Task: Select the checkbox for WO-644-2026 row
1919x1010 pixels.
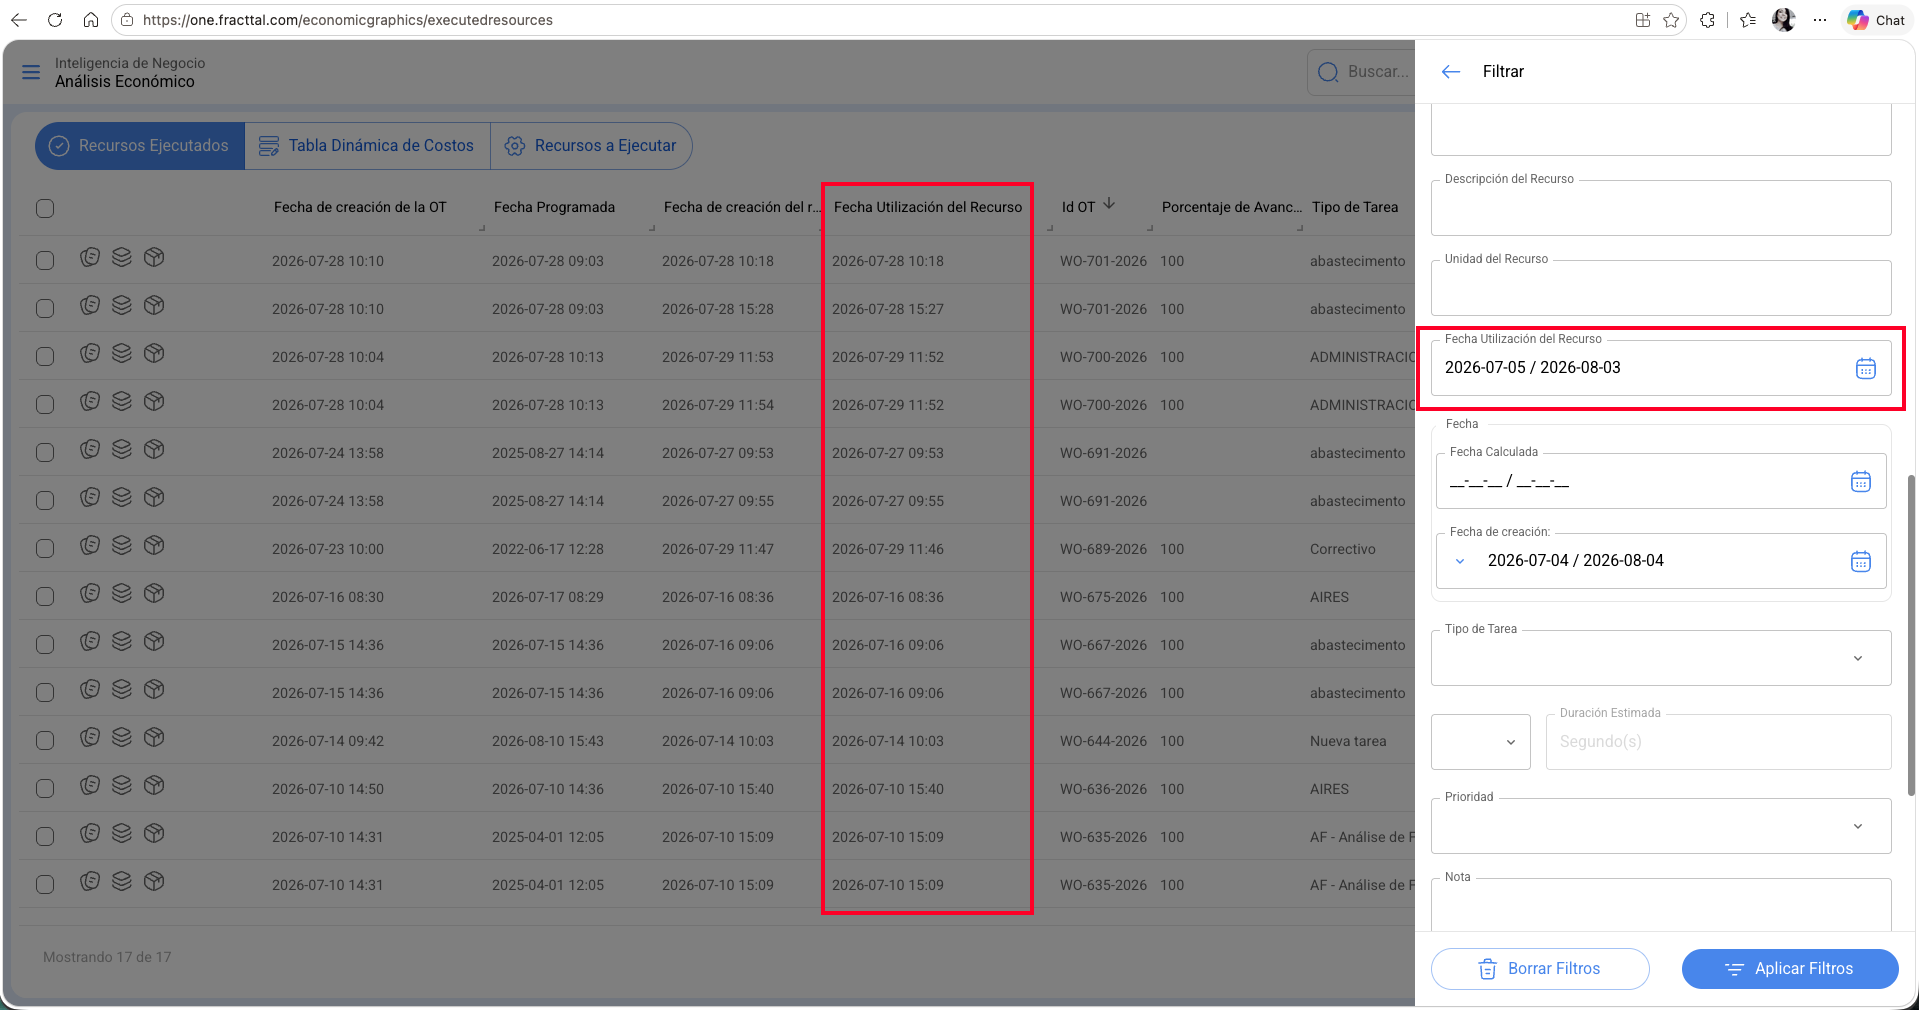Action: [x=45, y=741]
